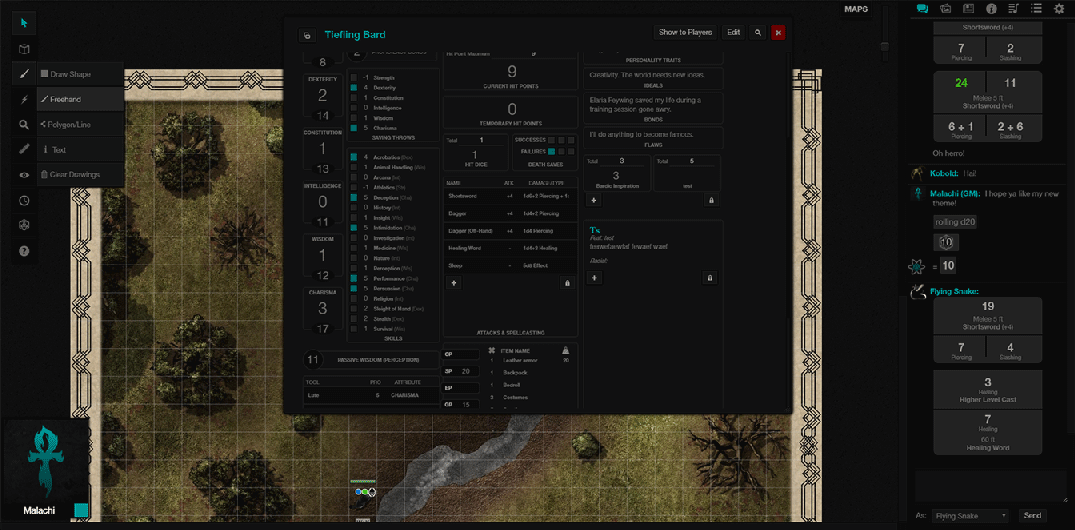Open the My Settings gear tab

pos(1059,9)
